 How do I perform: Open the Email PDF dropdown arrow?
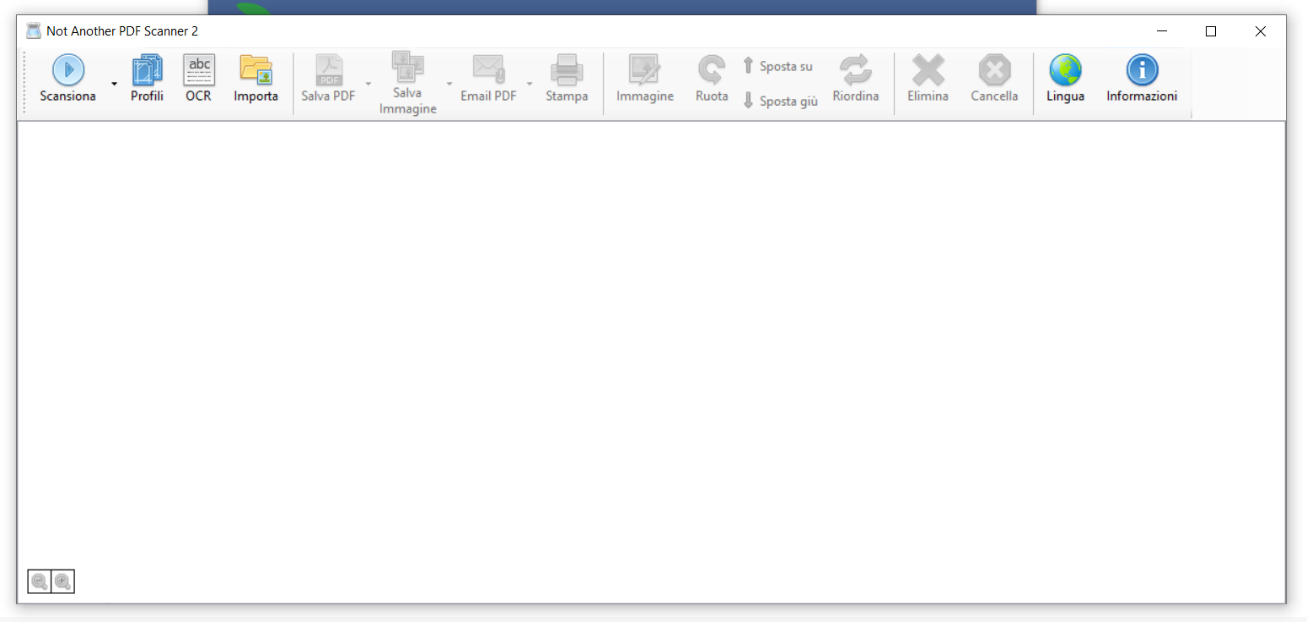click(530, 84)
